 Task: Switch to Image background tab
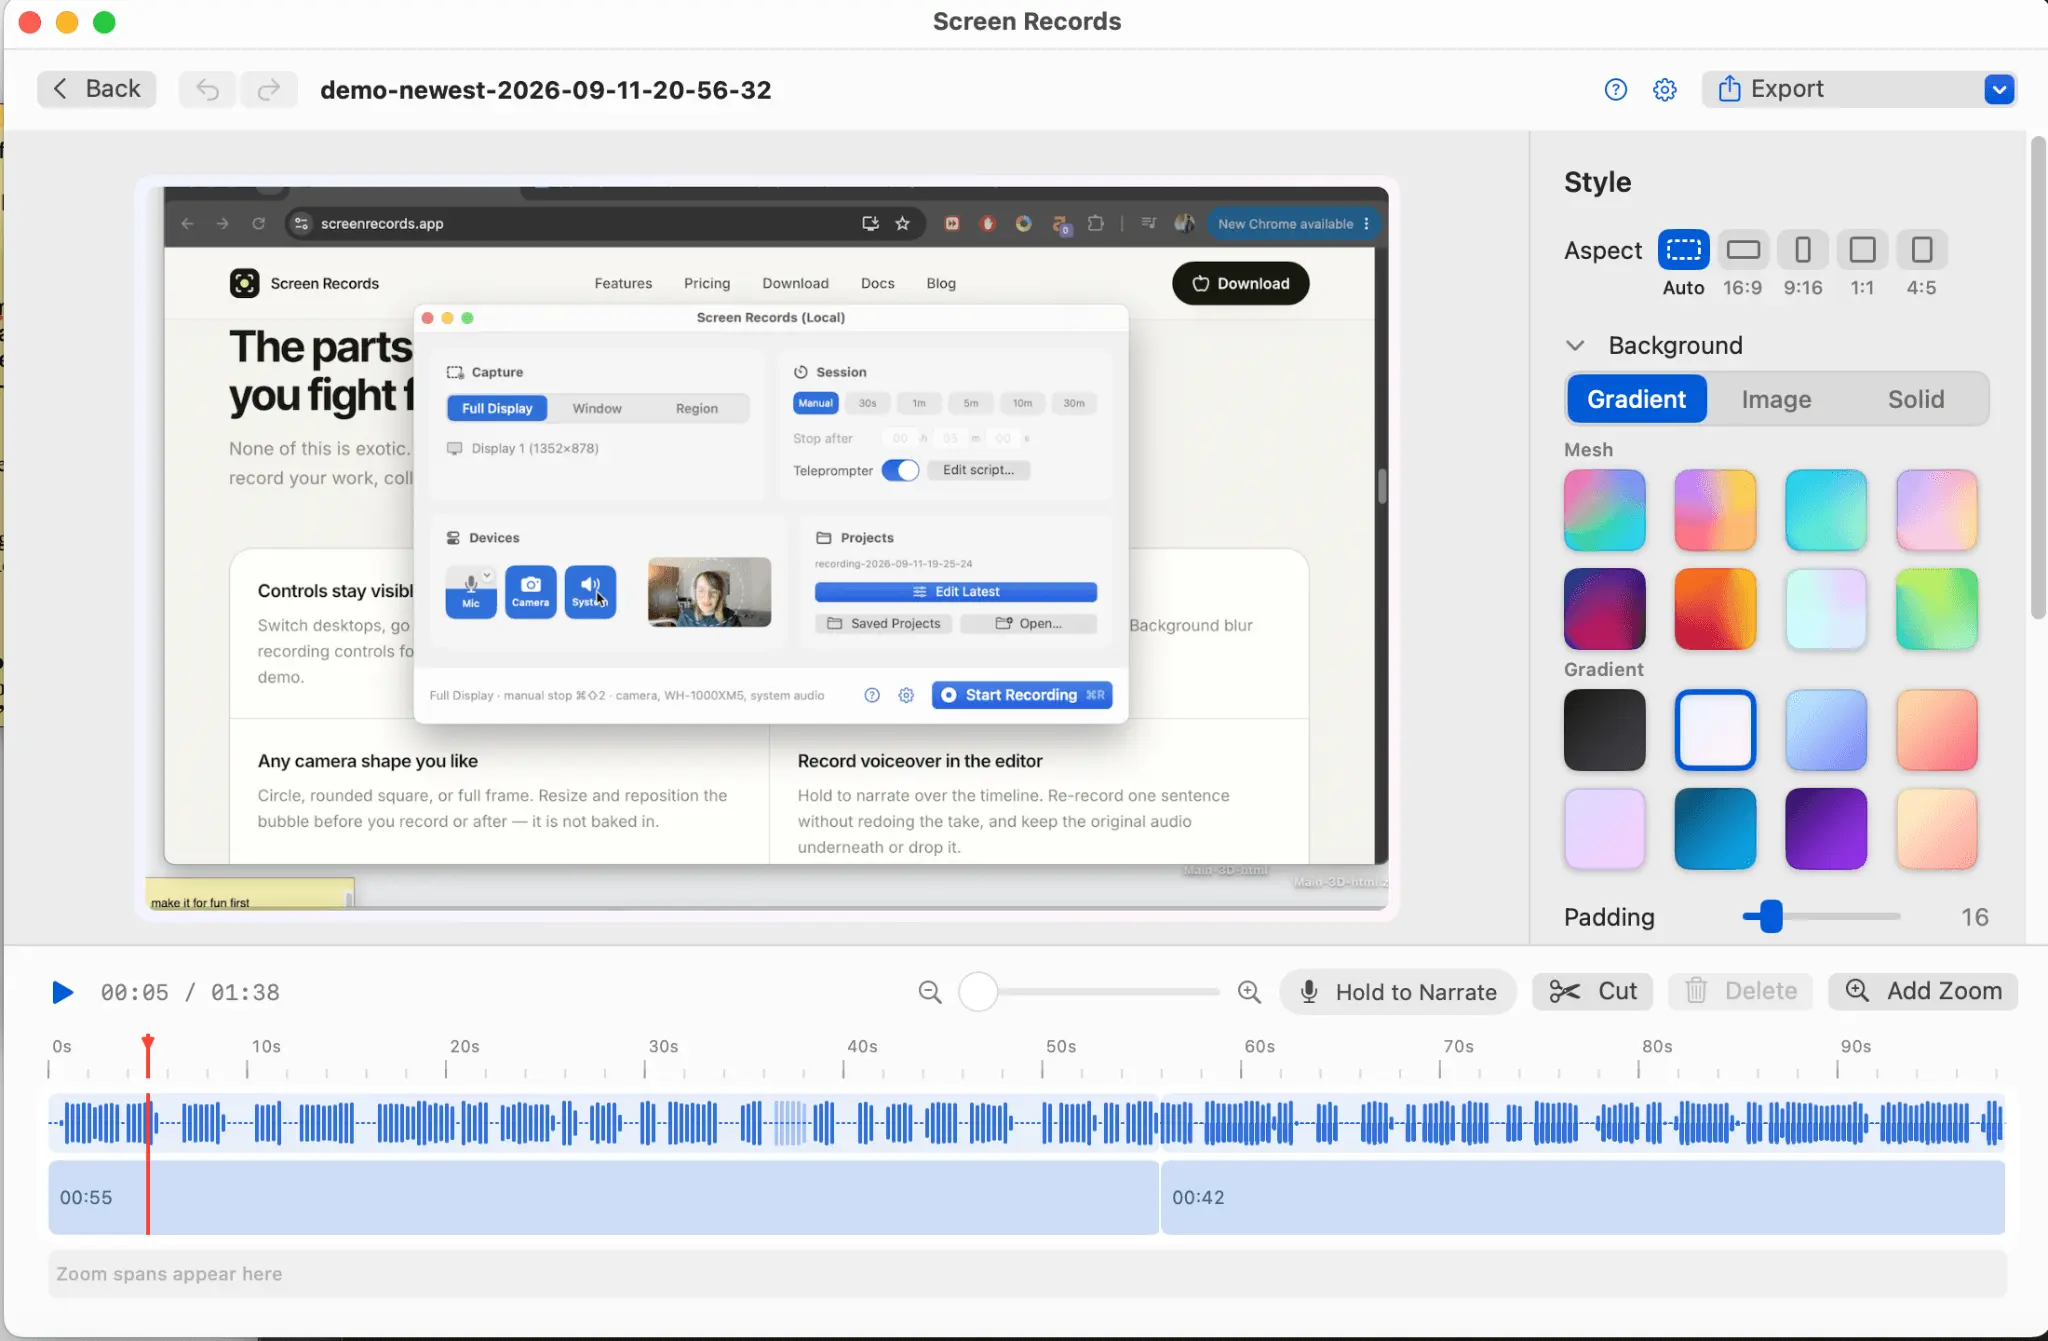[x=1776, y=399]
